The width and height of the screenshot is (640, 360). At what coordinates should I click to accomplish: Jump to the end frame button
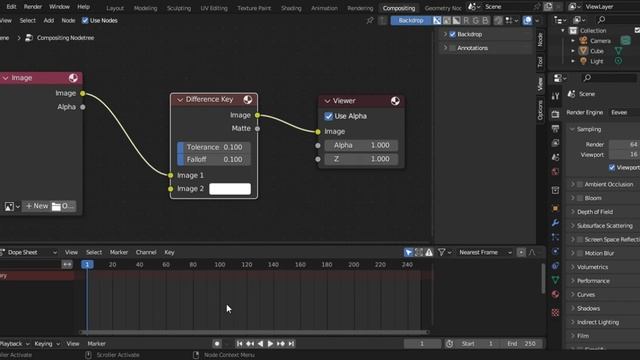(291, 344)
